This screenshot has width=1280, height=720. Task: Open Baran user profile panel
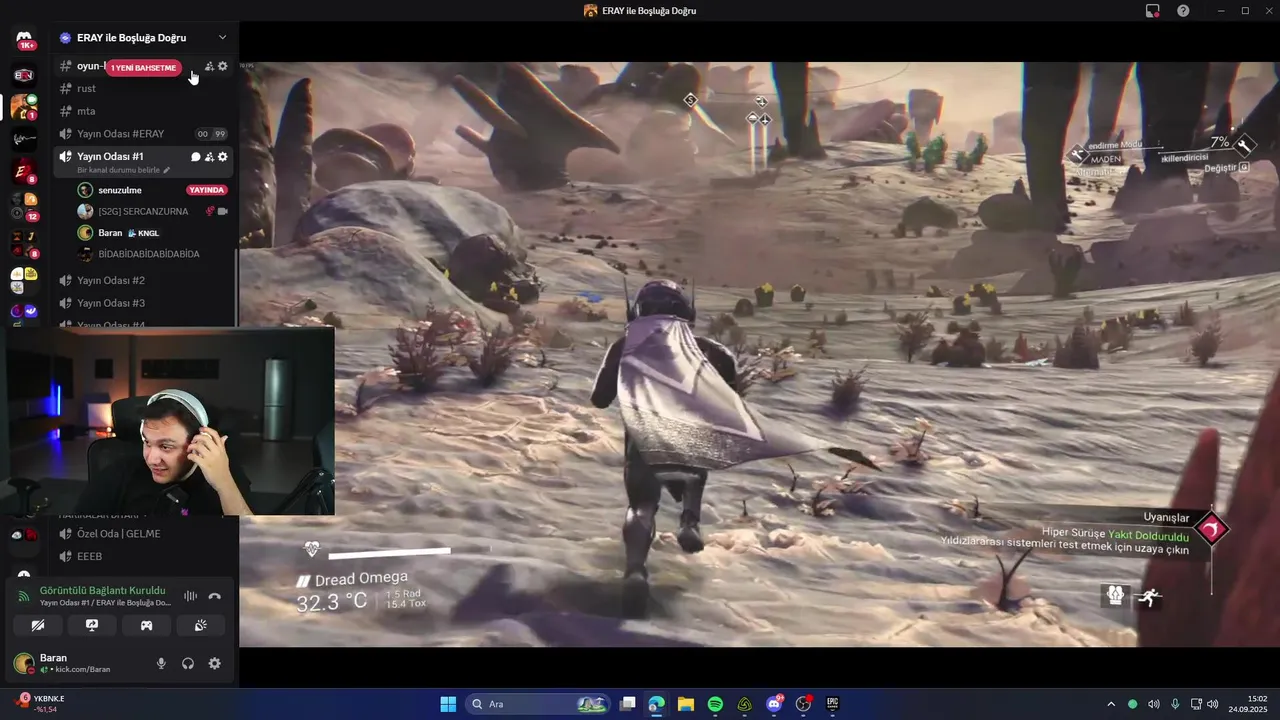pyautogui.click(x=77, y=663)
